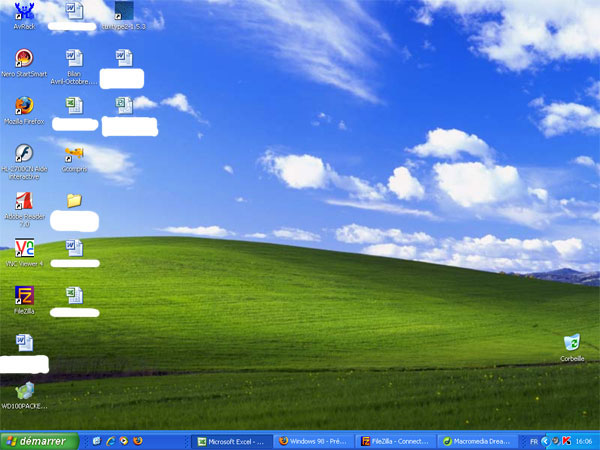Launch Internet Explorer from quick launch
The width and height of the screenshot is (600, 450).
pyautogui.click(x=110, y=441)
